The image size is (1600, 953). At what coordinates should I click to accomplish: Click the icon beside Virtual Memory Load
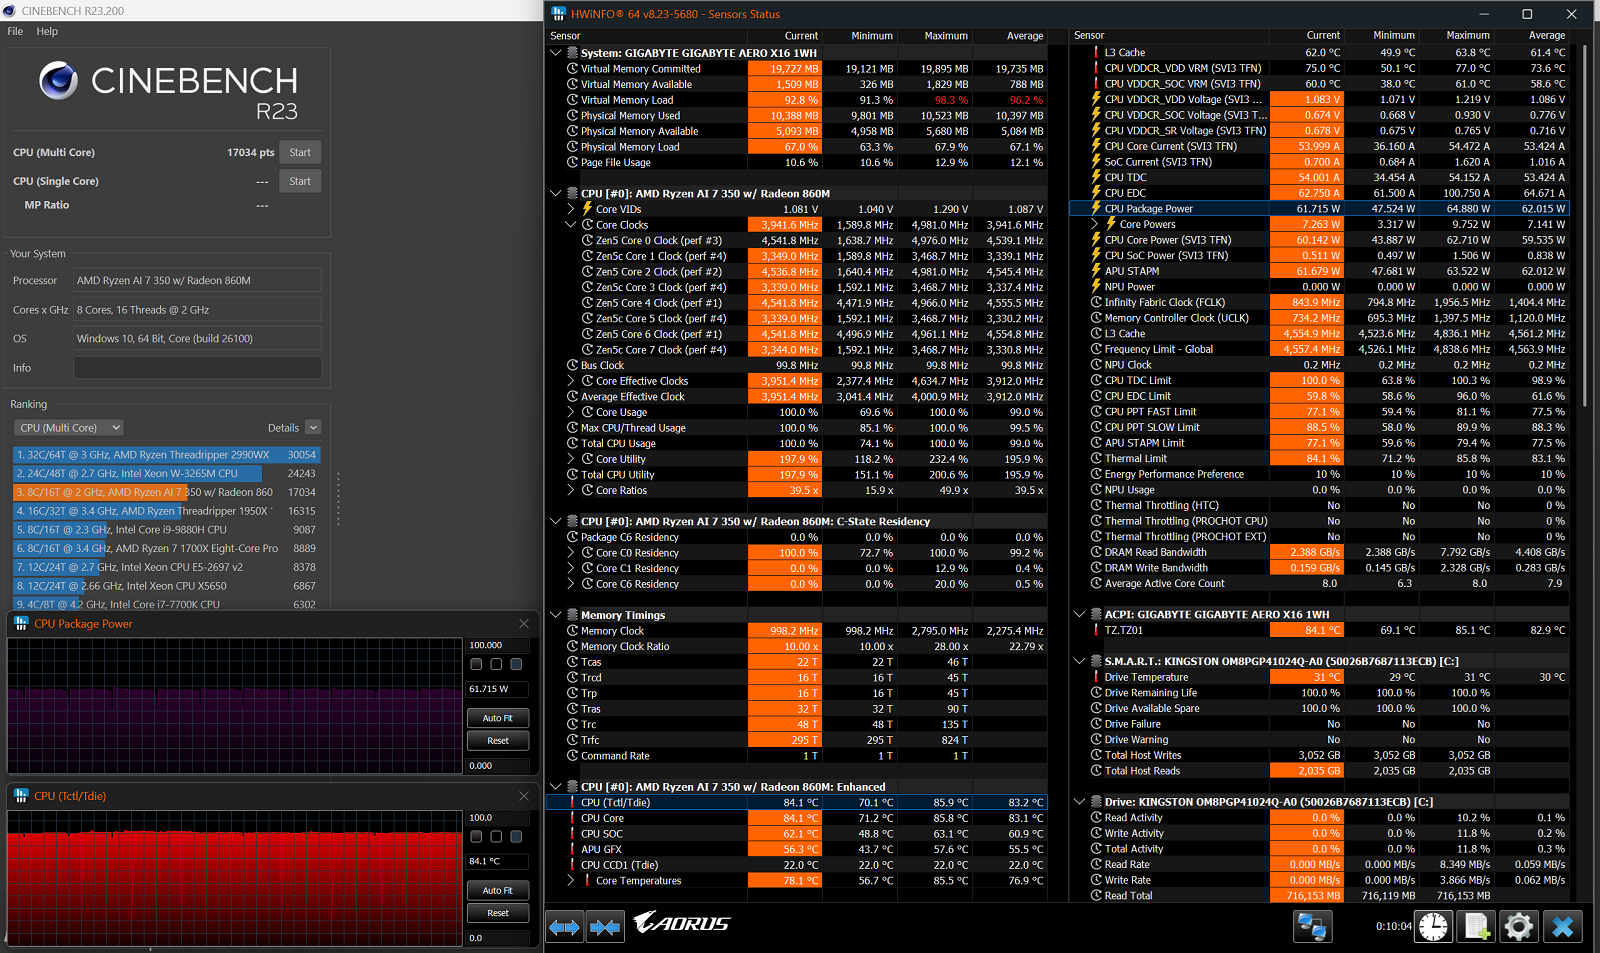(x=573, y=100)
